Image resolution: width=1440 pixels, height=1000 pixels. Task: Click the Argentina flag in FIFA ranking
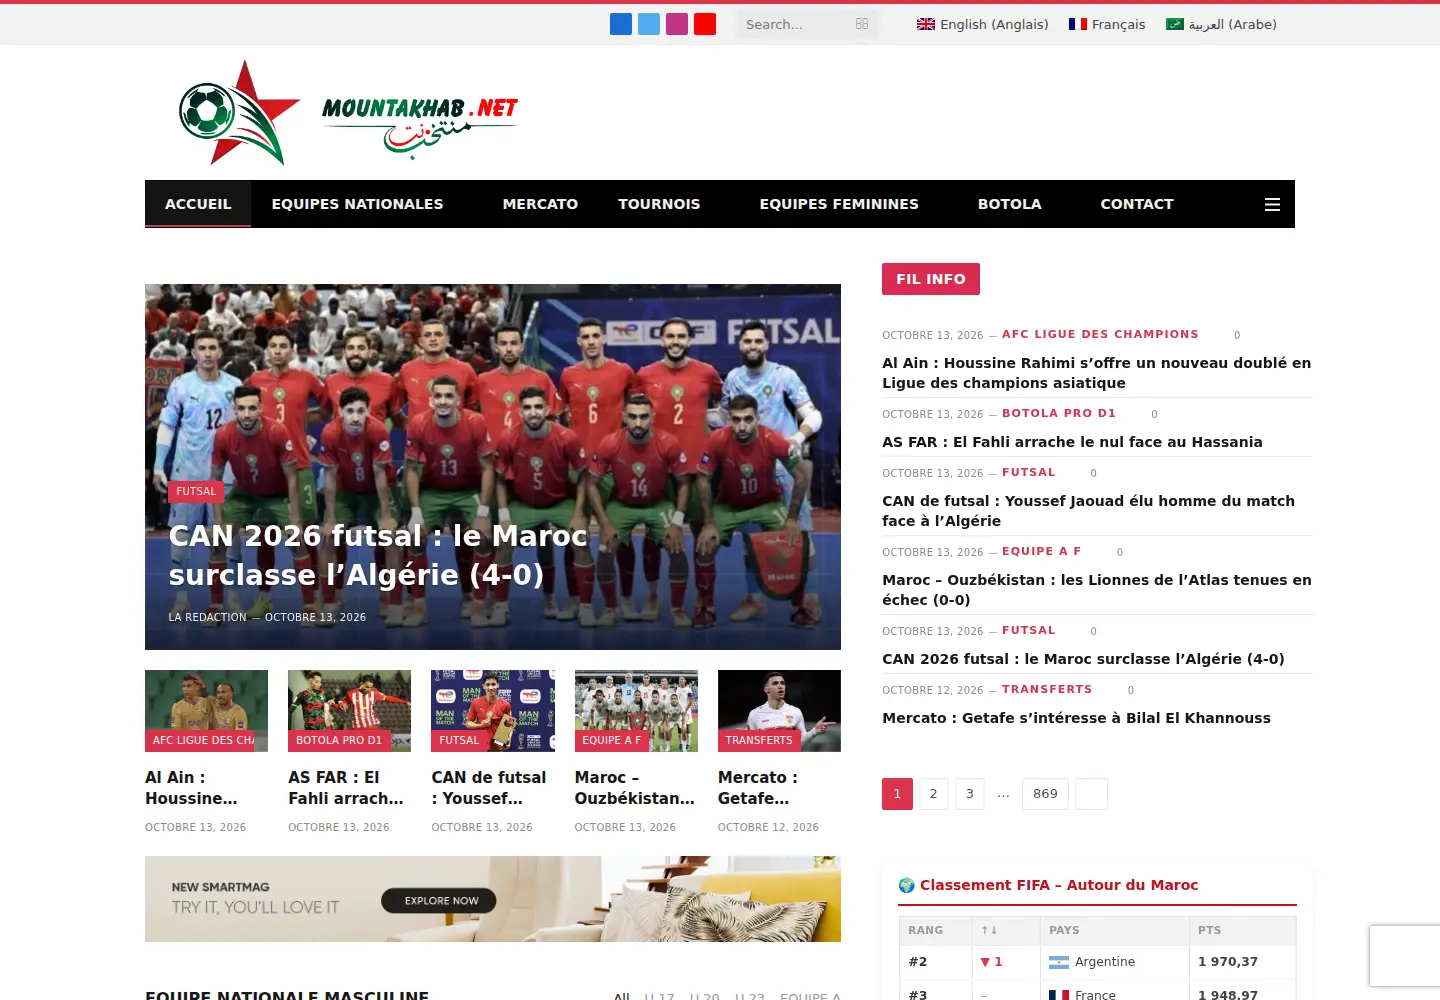coord(1059,962)
